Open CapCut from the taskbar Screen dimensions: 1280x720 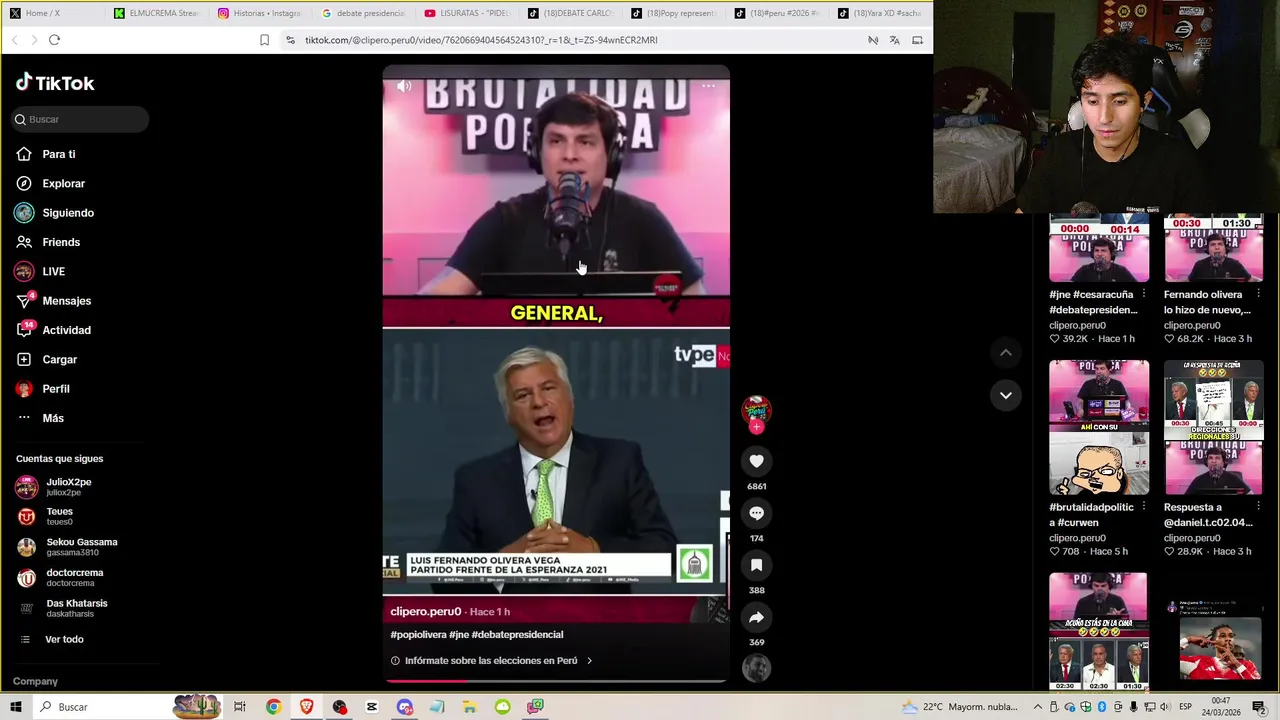[371, 707]
